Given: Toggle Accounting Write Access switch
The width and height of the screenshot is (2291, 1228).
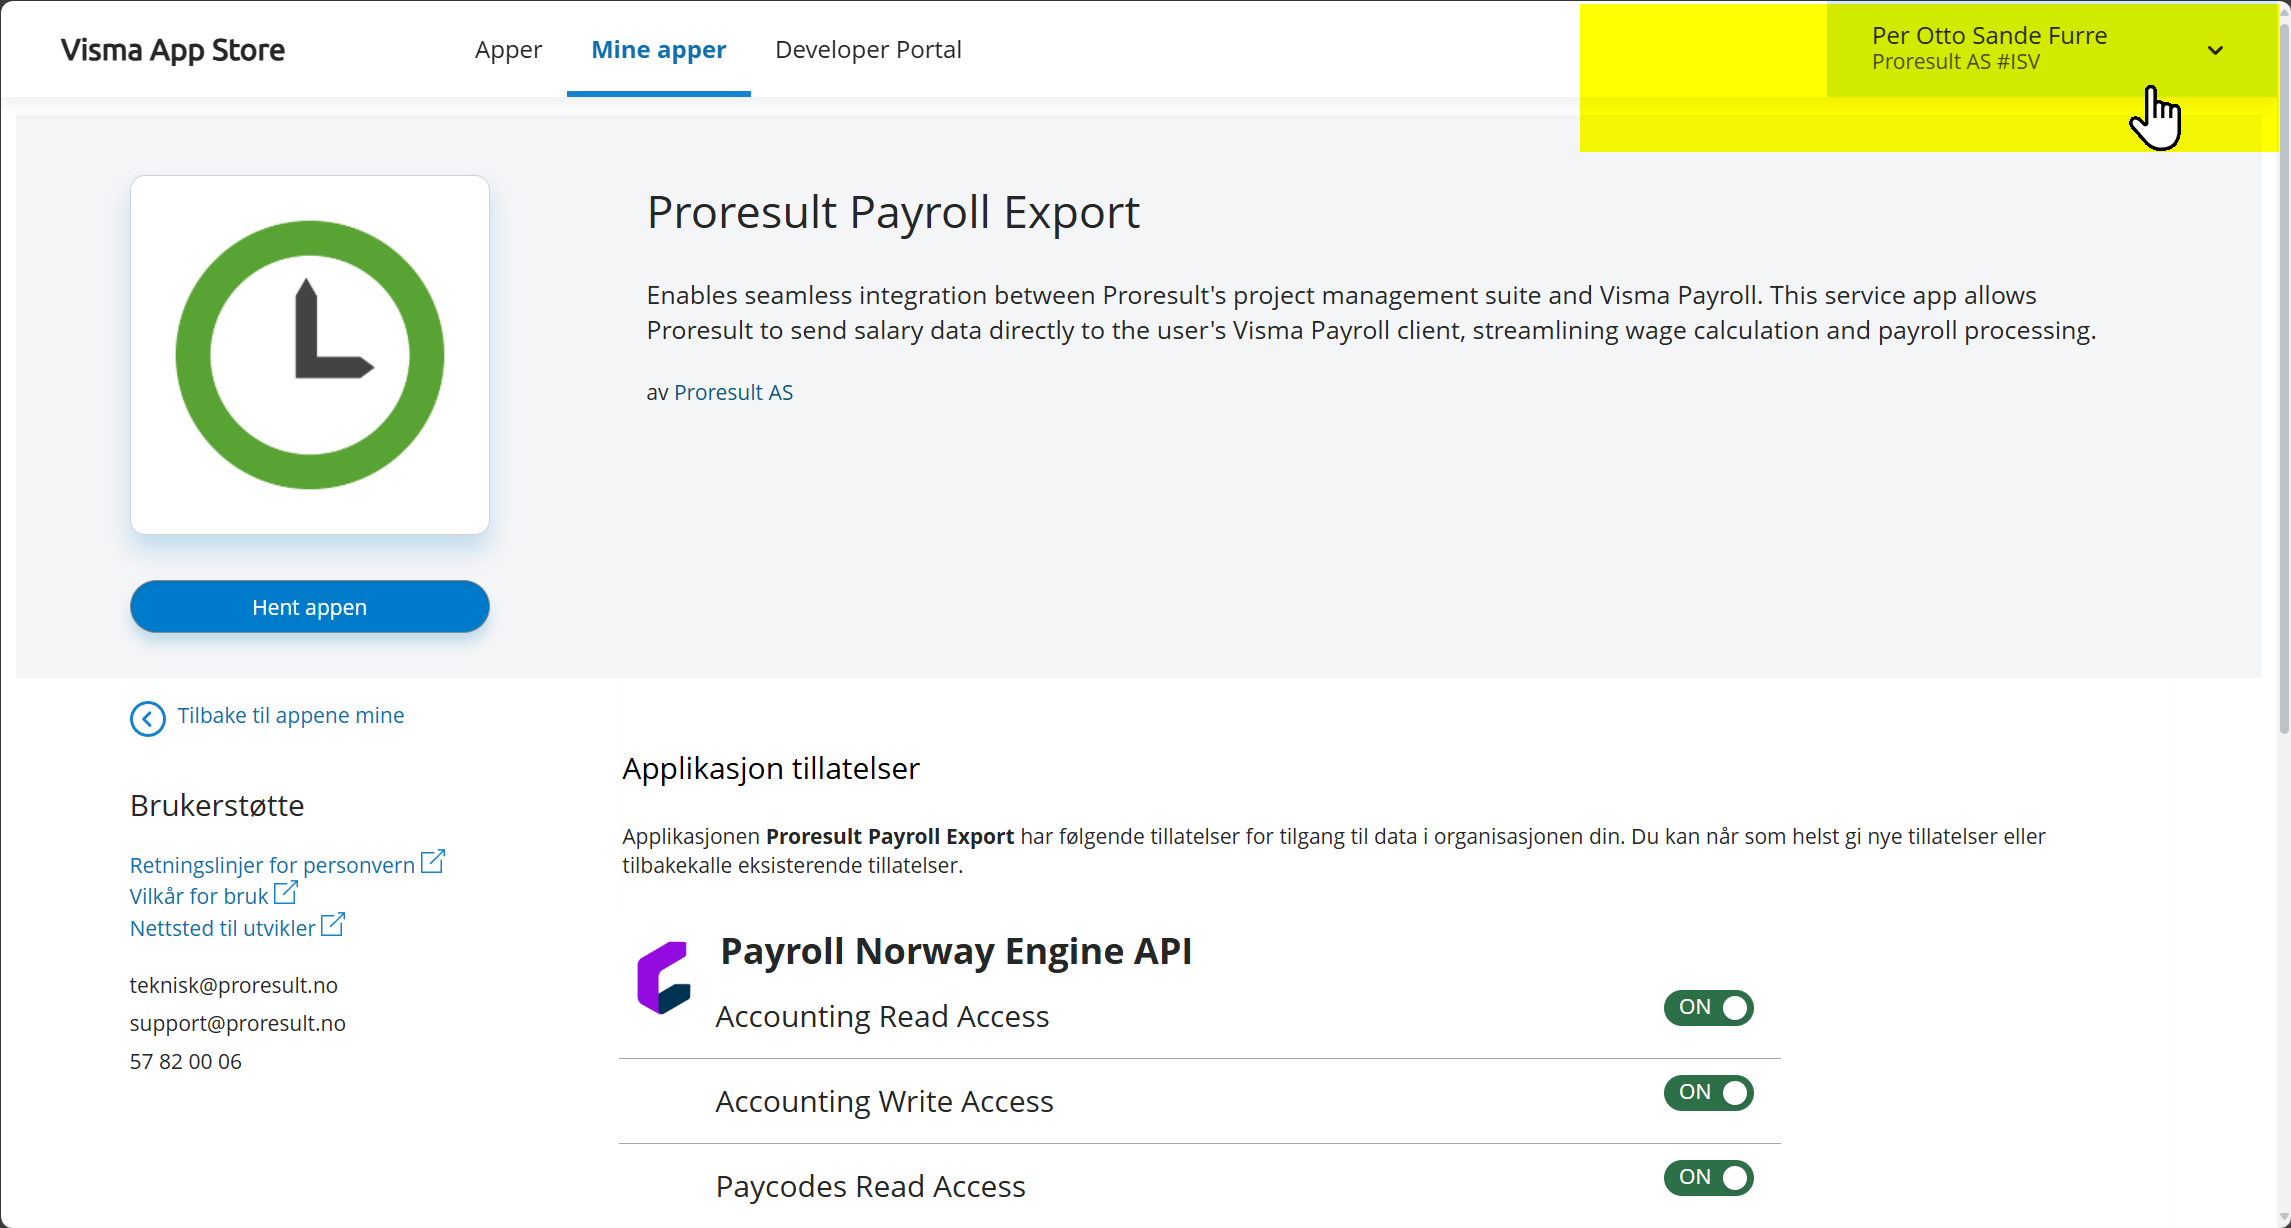Looking at the screenshot, I should (1708, 1092).
